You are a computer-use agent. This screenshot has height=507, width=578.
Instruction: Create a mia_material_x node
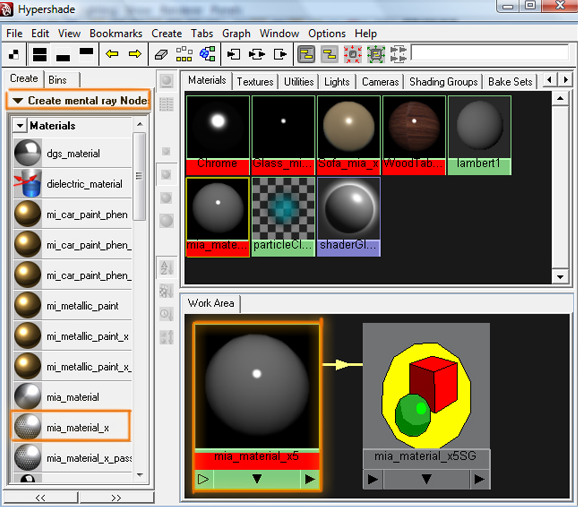pos(71,427)
